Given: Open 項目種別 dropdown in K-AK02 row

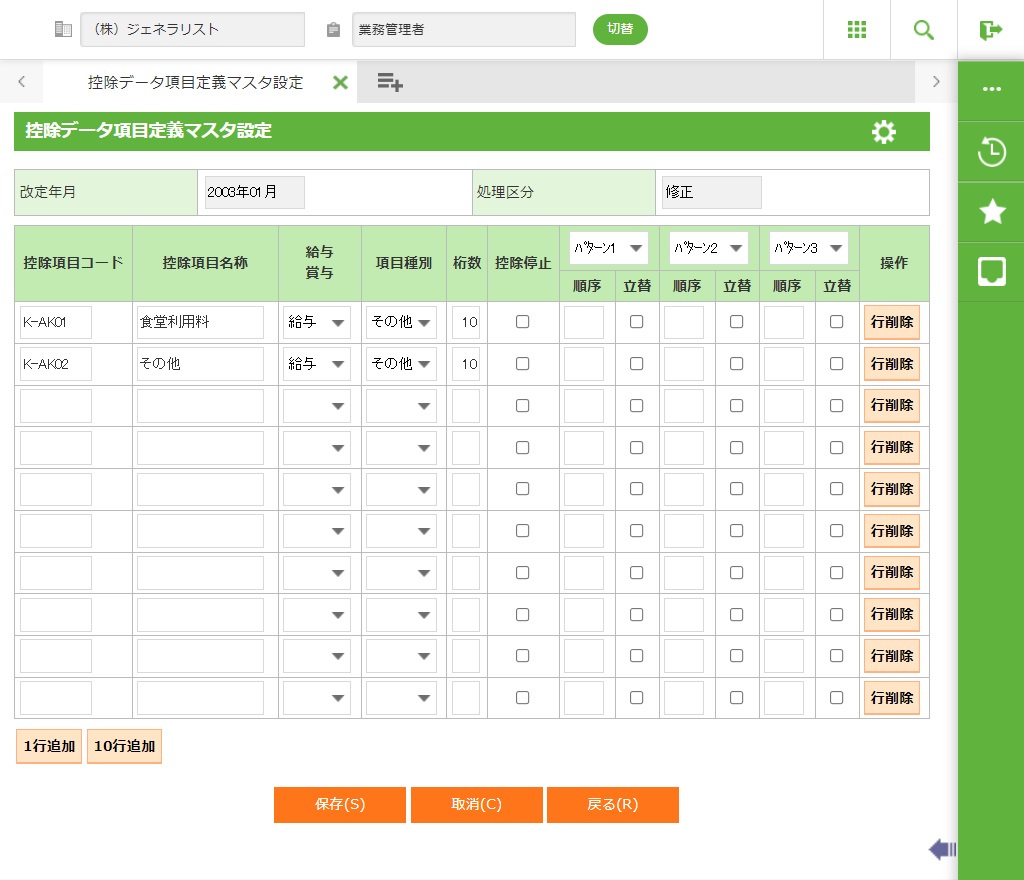Looking at the screenshot, I should click(x=401, y=364).
